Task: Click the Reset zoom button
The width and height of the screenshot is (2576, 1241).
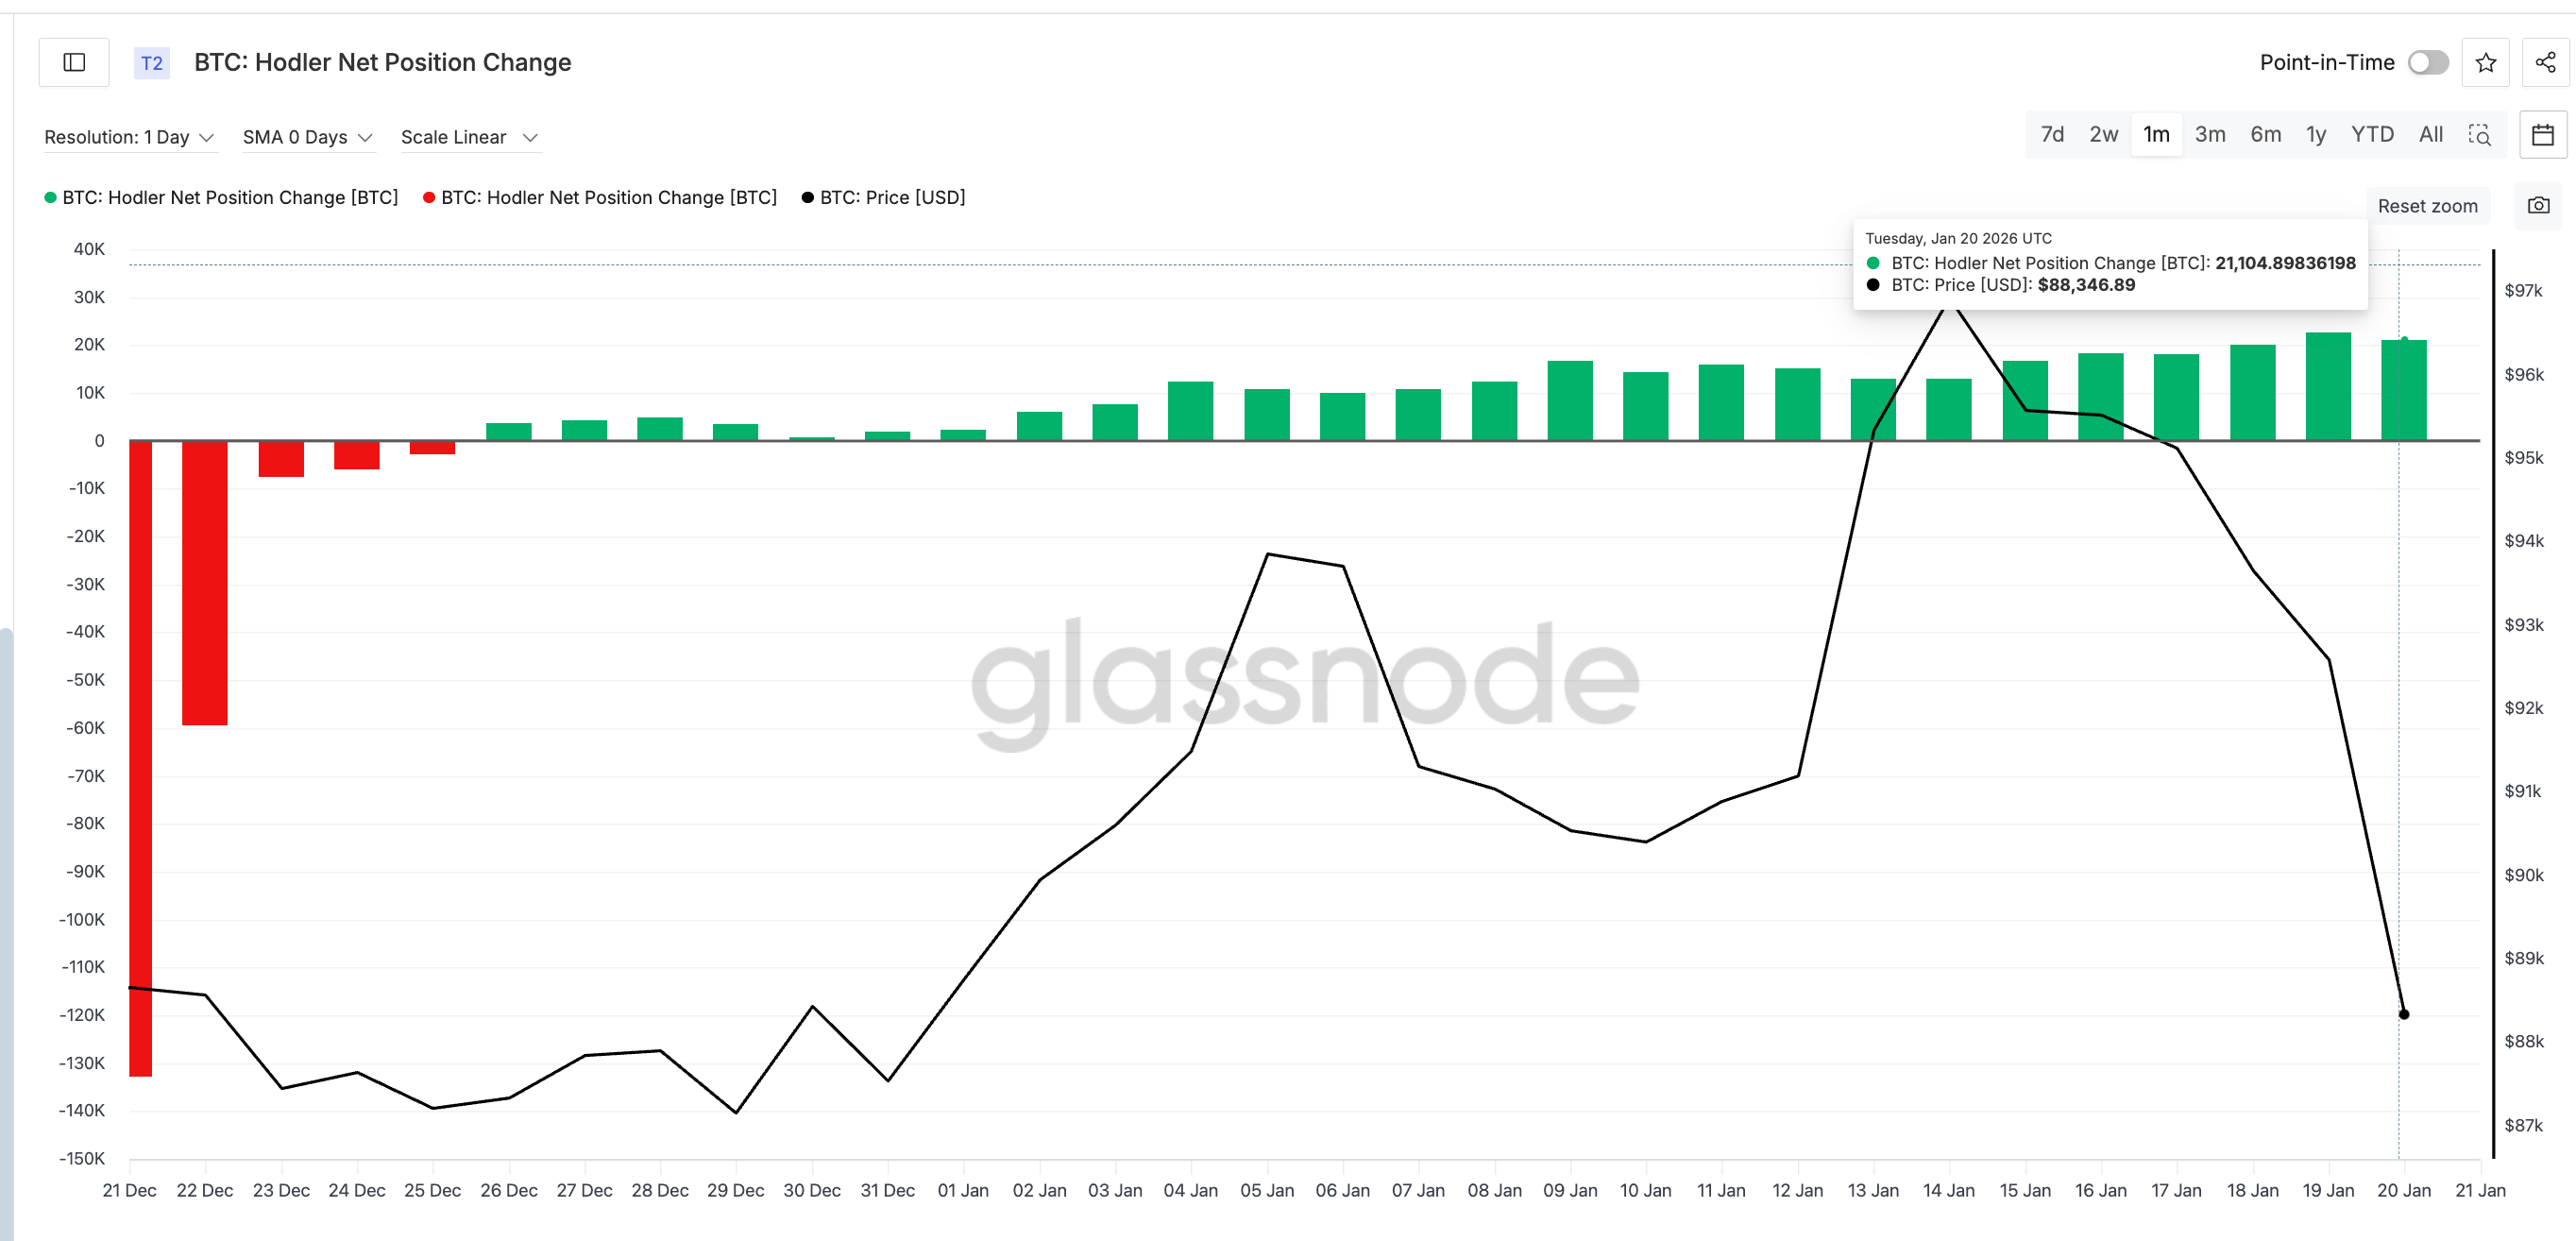Action: click(x=2429, y=206)
